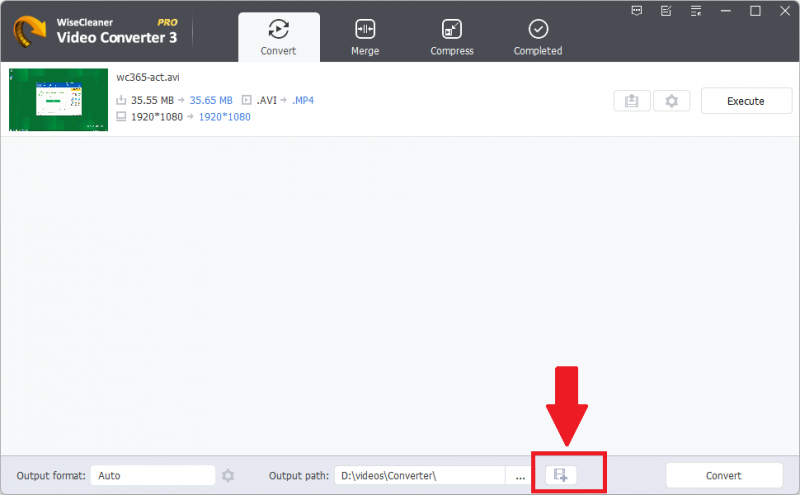Close the Video Converter window
800x495 pixels.
(785, 11)
